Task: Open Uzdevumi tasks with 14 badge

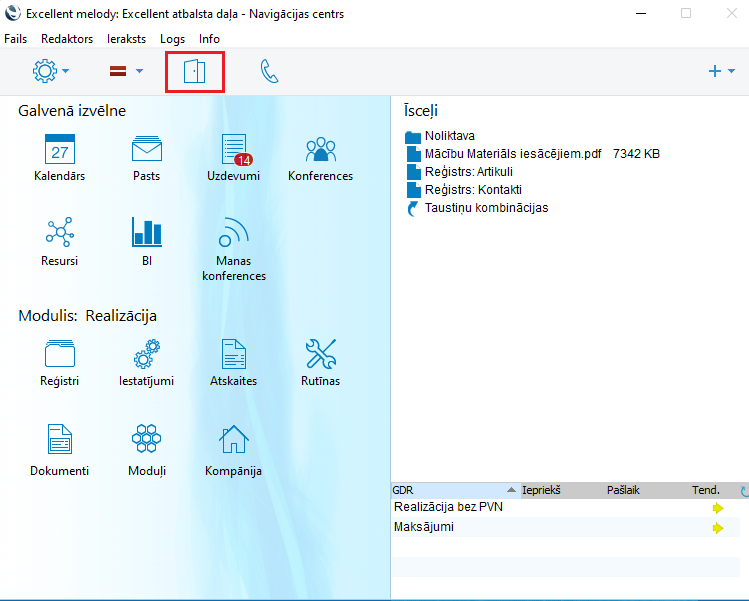Action: [233, 151]
